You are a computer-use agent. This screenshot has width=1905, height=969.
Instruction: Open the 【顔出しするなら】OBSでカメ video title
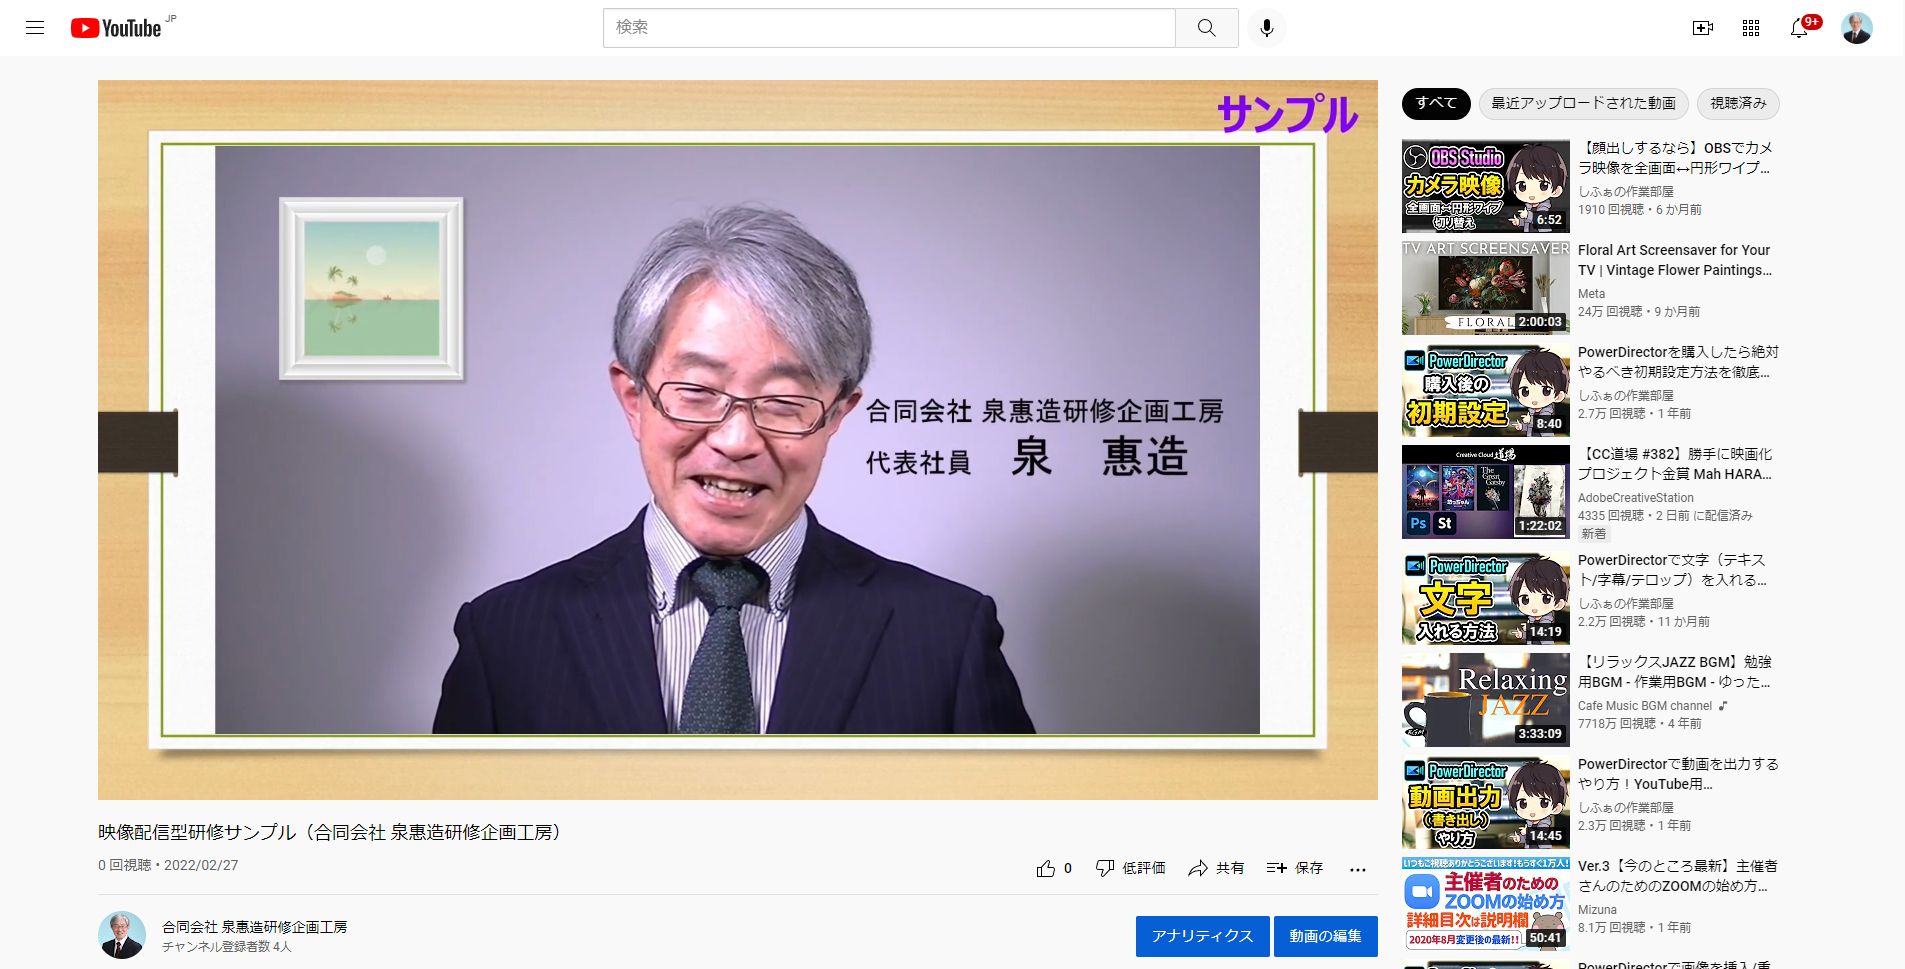pos(1675,158)
